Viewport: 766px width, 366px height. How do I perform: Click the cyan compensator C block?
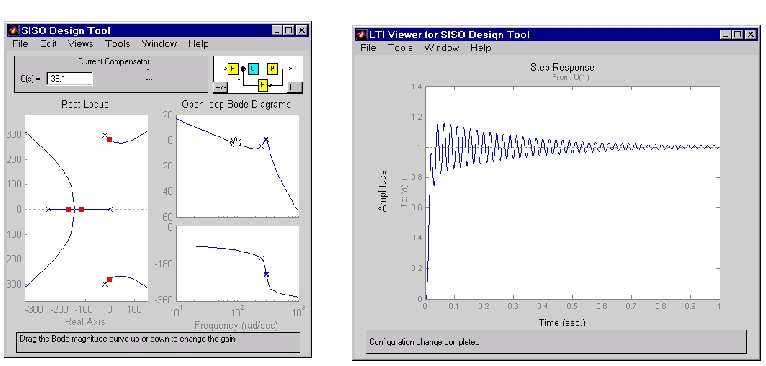pos(253,68)
